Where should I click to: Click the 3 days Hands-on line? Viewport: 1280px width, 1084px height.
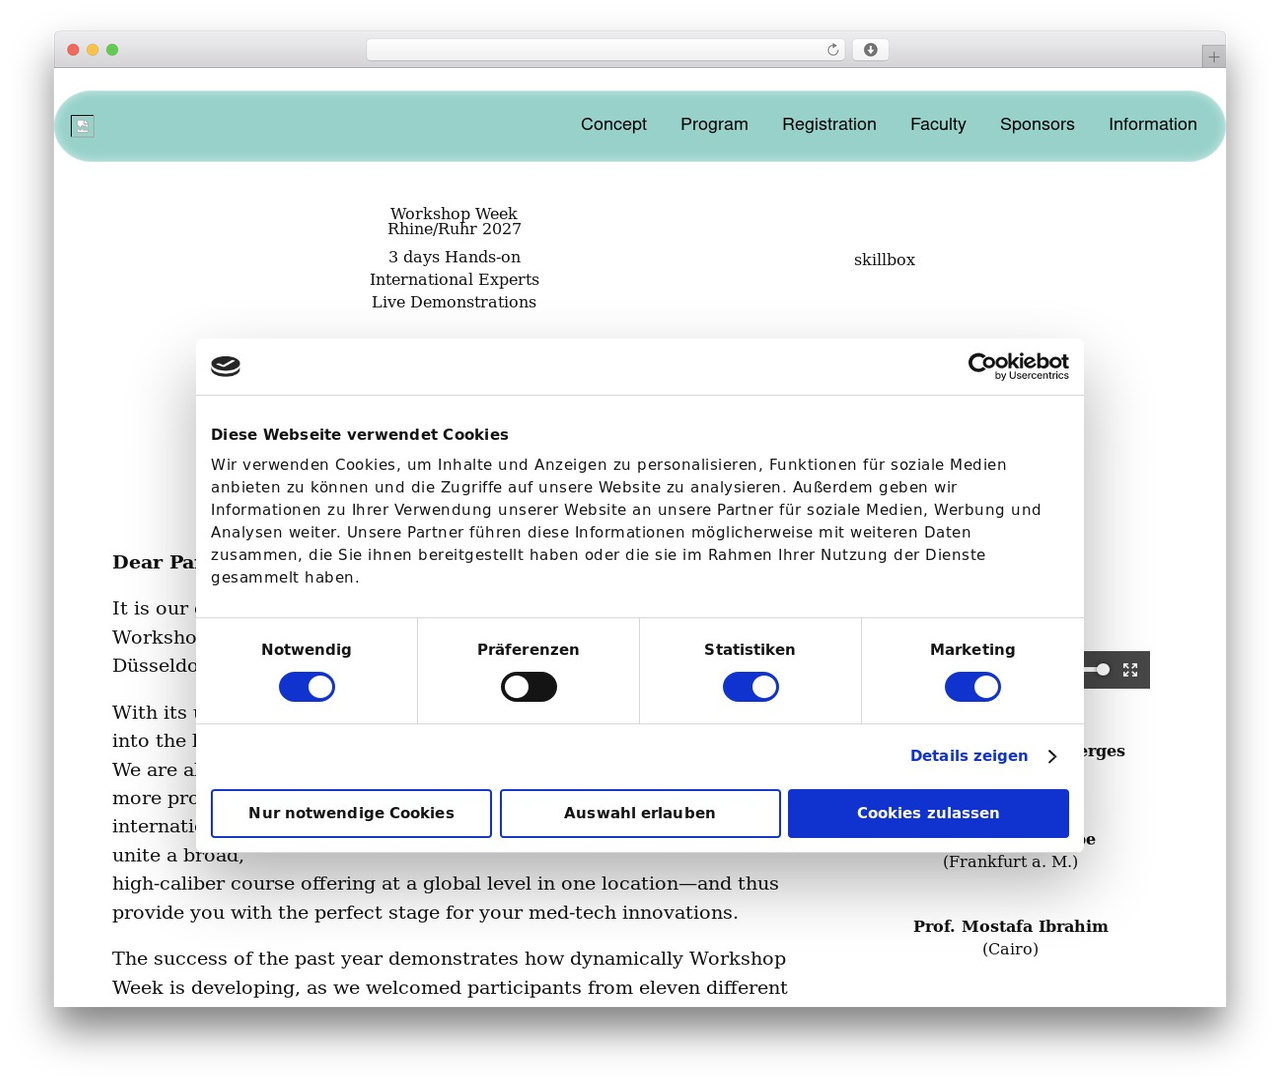coord(454,257)
